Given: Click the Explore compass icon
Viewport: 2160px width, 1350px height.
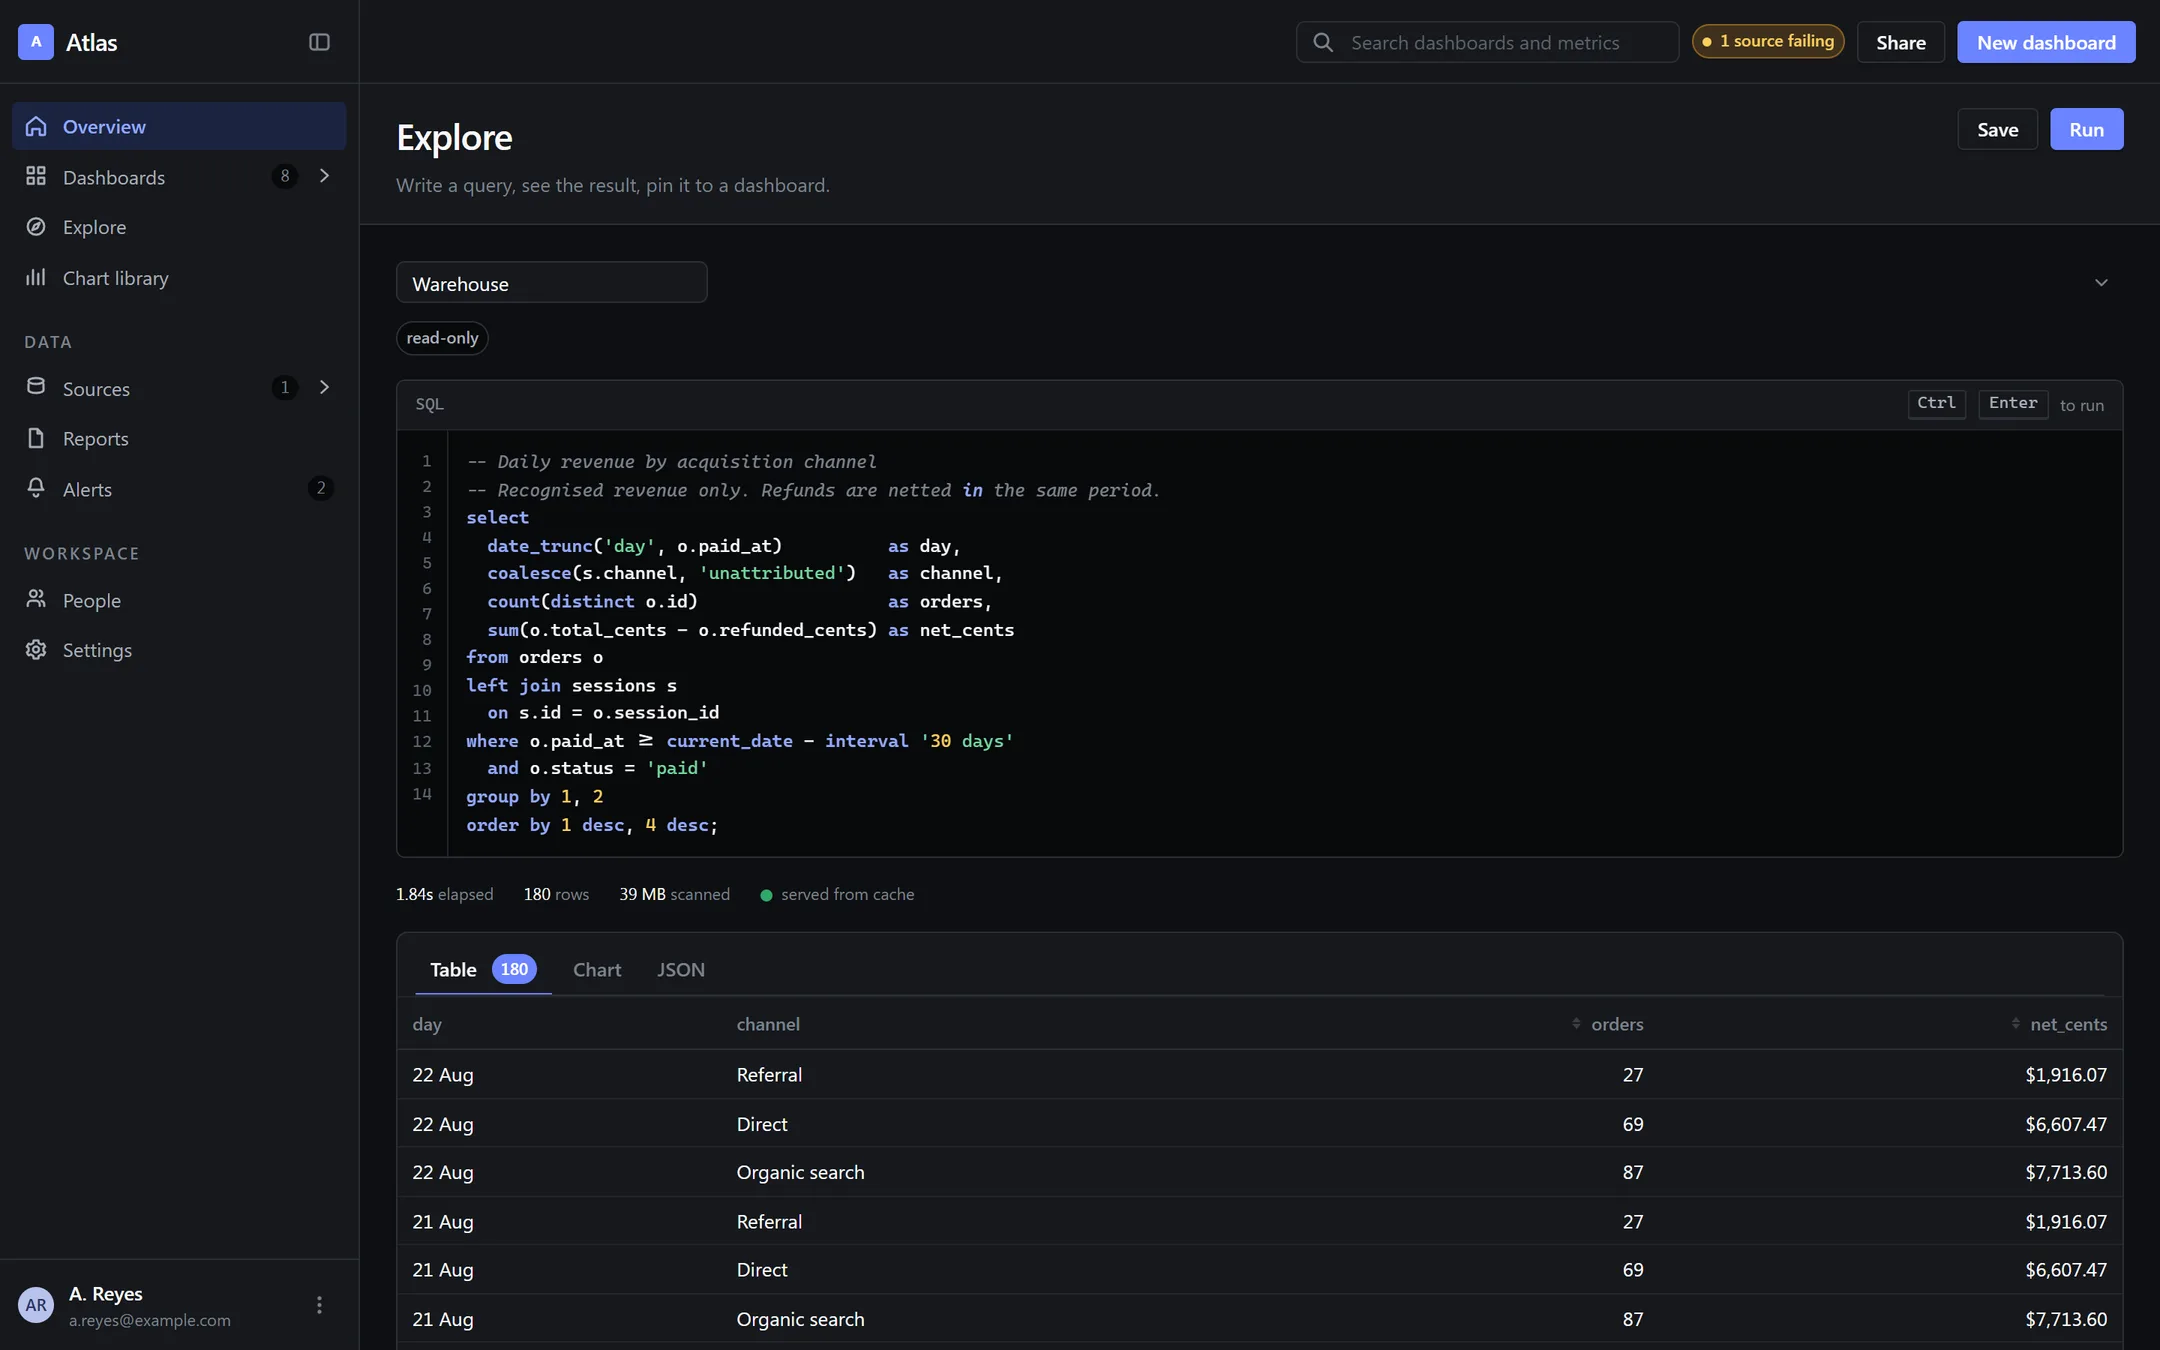Looking at the screenshot, I should click(x=36, y=226).
